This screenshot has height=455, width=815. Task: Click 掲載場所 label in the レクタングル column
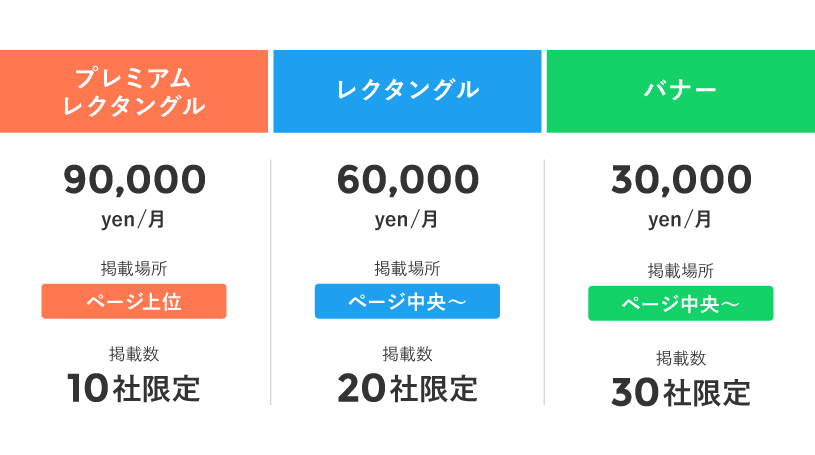click(x=407, y=268)
